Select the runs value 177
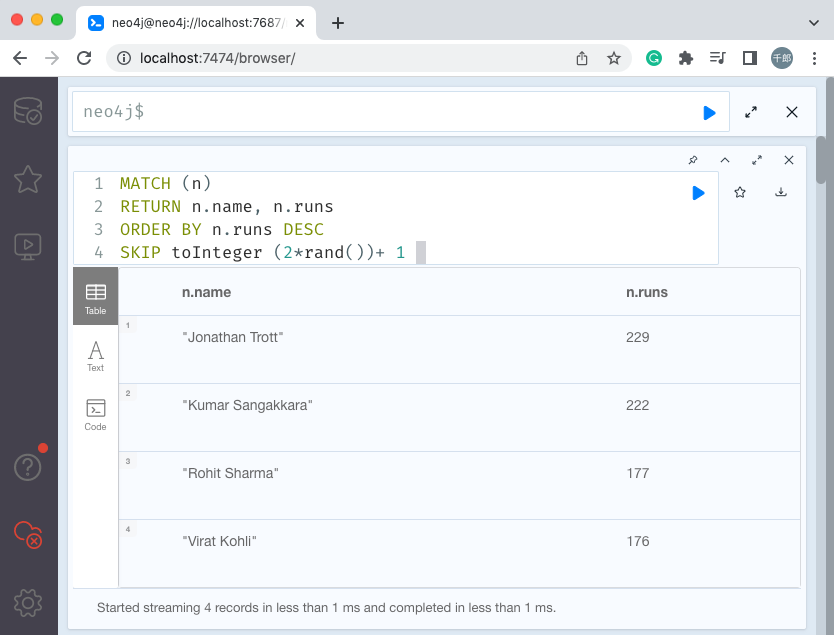This screenshot has width=834, height=635. tap(637, 473)
